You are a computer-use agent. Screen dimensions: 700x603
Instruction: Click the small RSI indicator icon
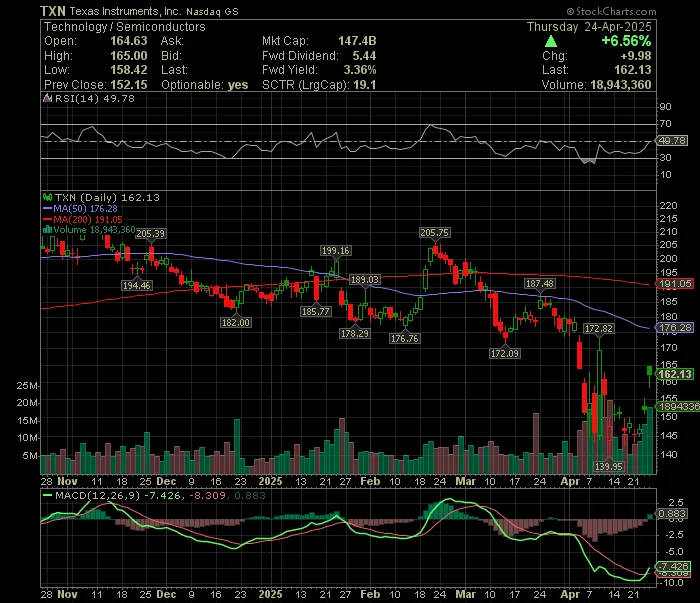point(47,98)
